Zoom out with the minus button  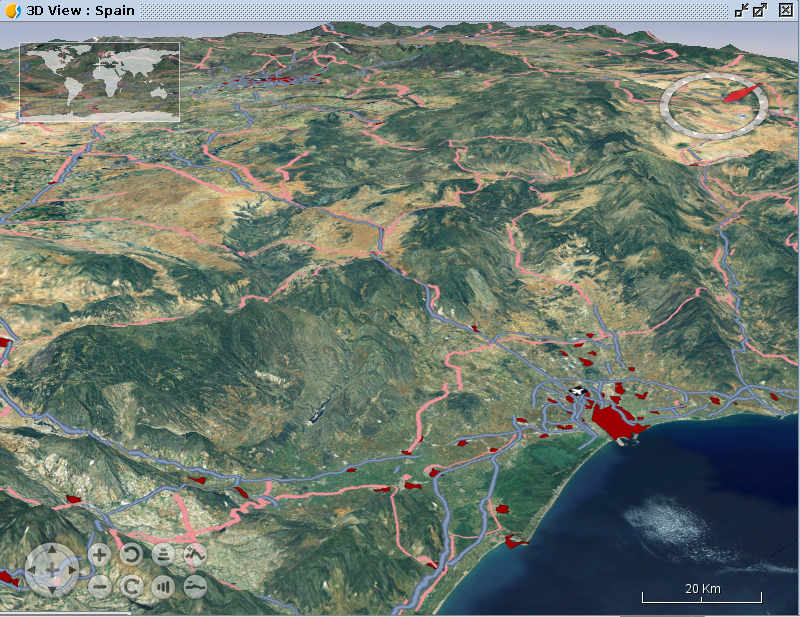click(99, 586)
